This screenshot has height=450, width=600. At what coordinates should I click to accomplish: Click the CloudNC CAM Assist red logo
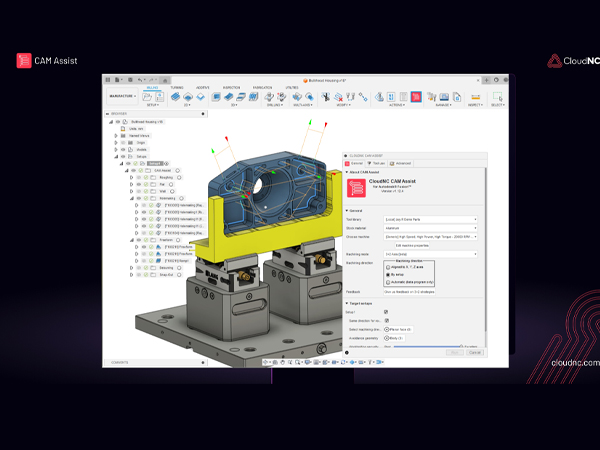356,185
